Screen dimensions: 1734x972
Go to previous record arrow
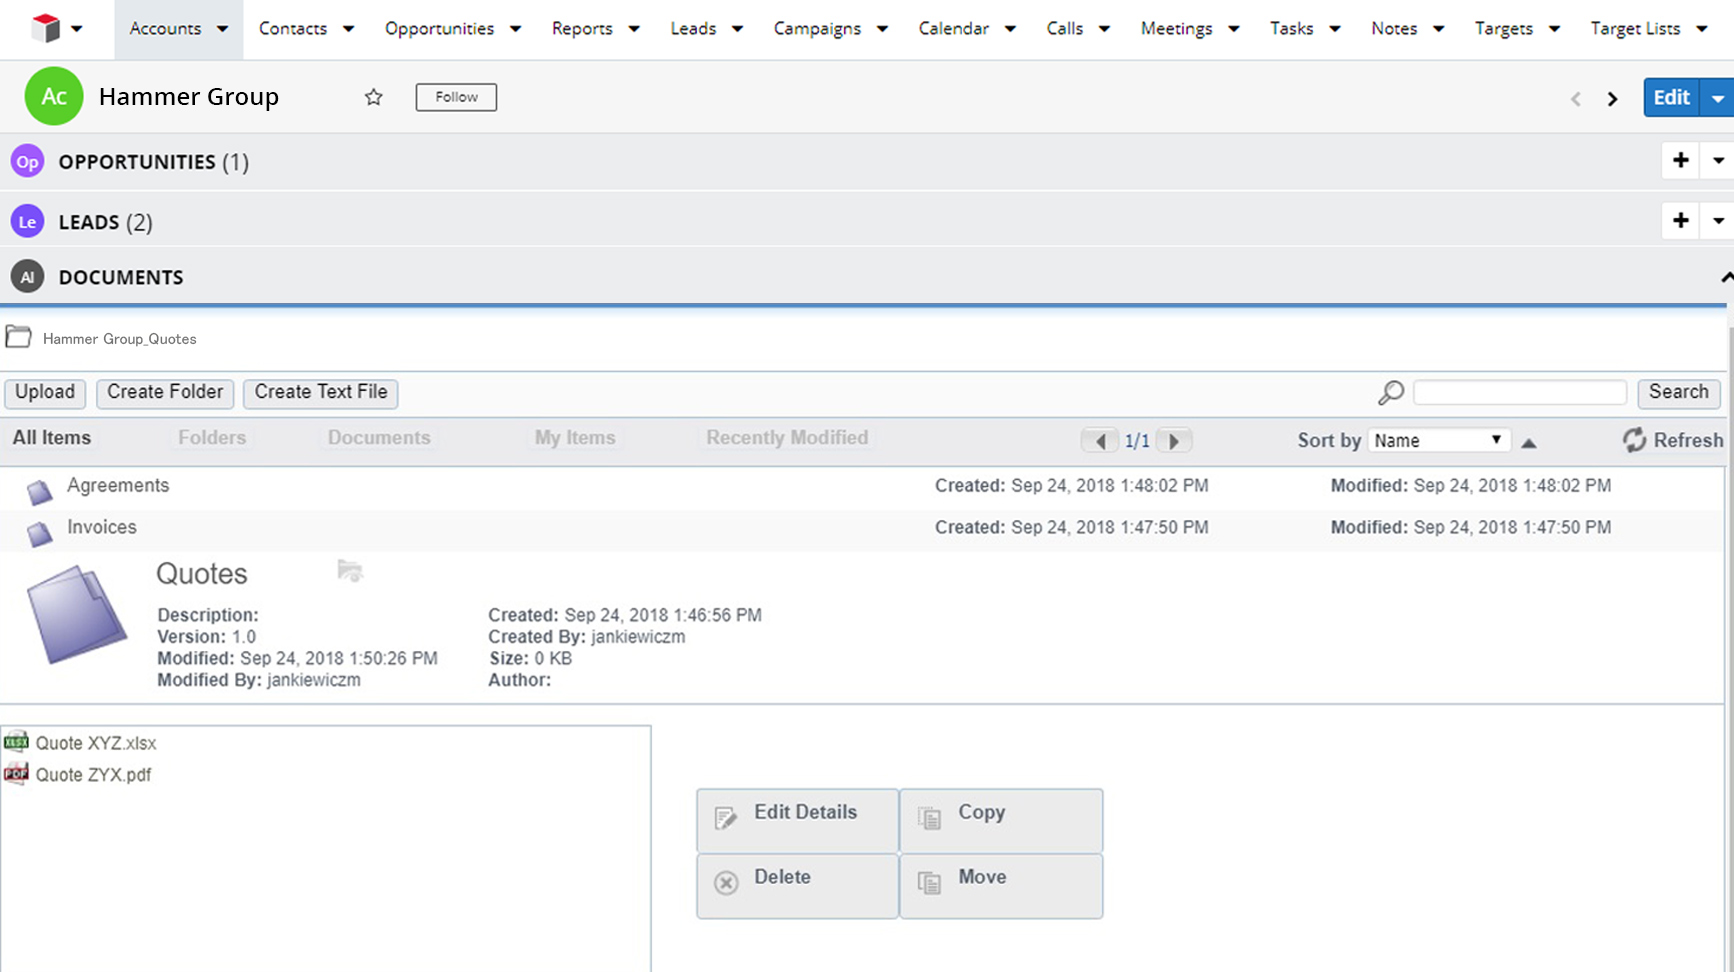tap(1576, 98)
